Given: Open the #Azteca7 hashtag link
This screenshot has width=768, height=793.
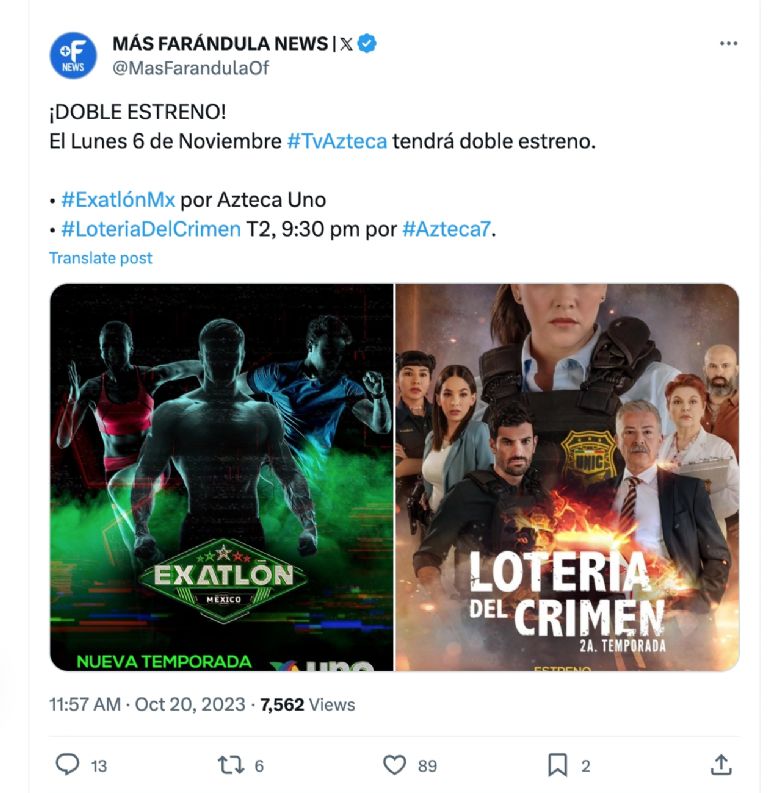Looking at the screenshot, I should [446, 230].
